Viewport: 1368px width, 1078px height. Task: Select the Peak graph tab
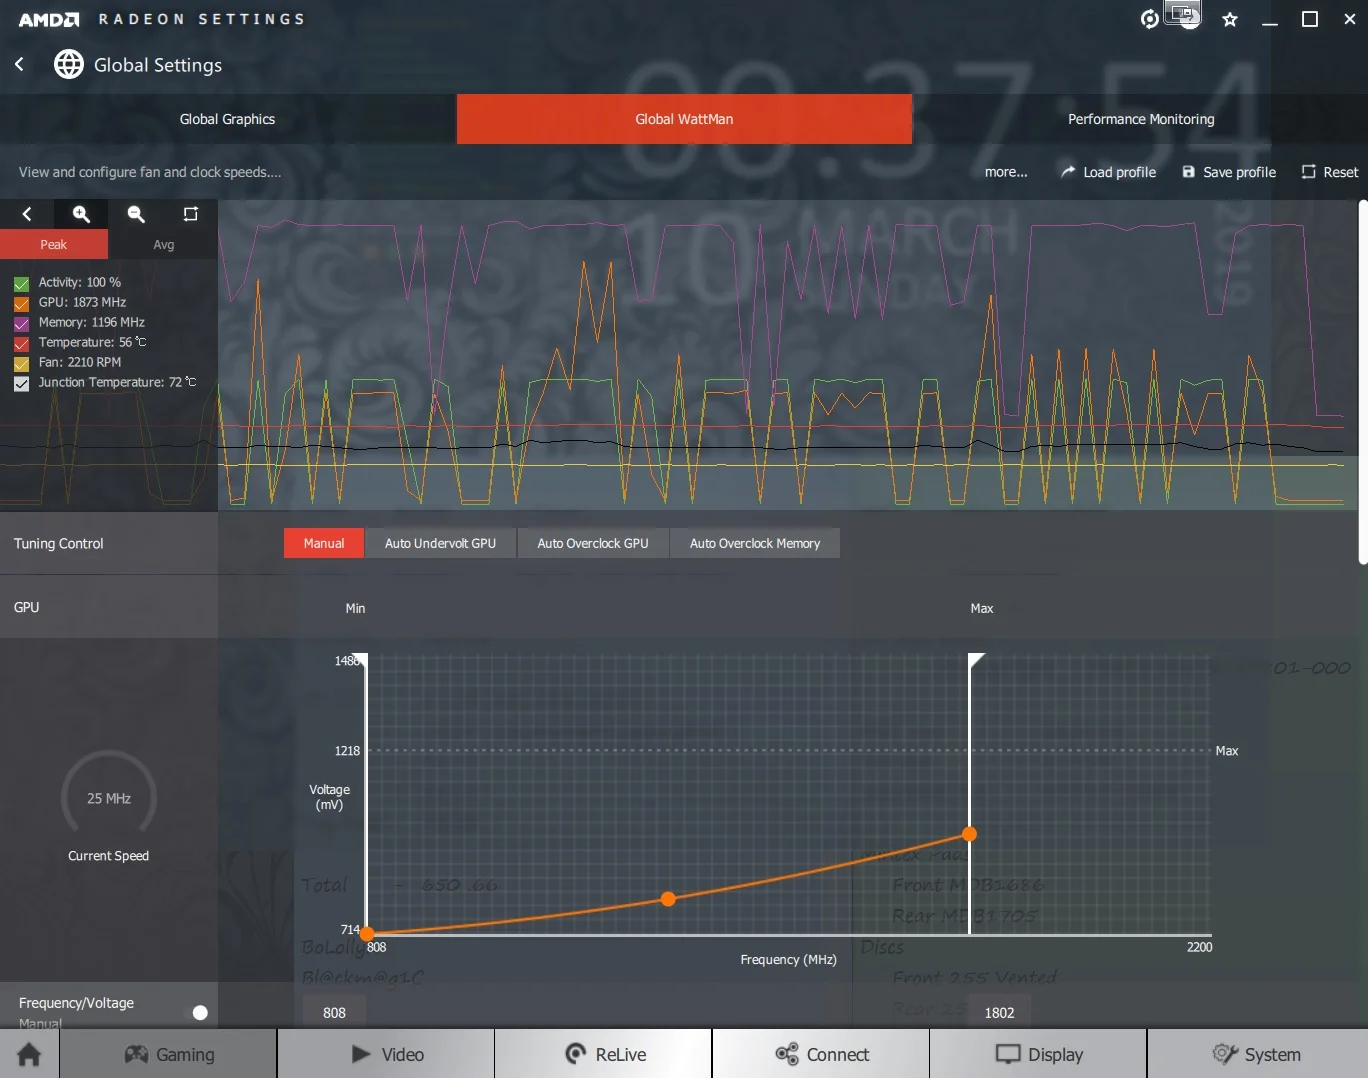(54, 245)
